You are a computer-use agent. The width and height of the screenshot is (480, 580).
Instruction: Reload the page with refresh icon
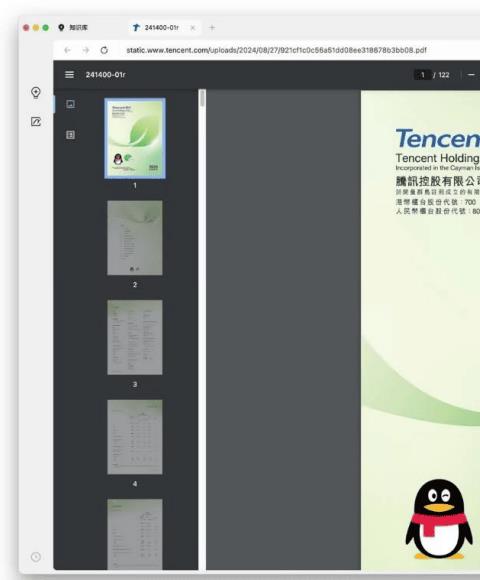(x=104, y=50)
